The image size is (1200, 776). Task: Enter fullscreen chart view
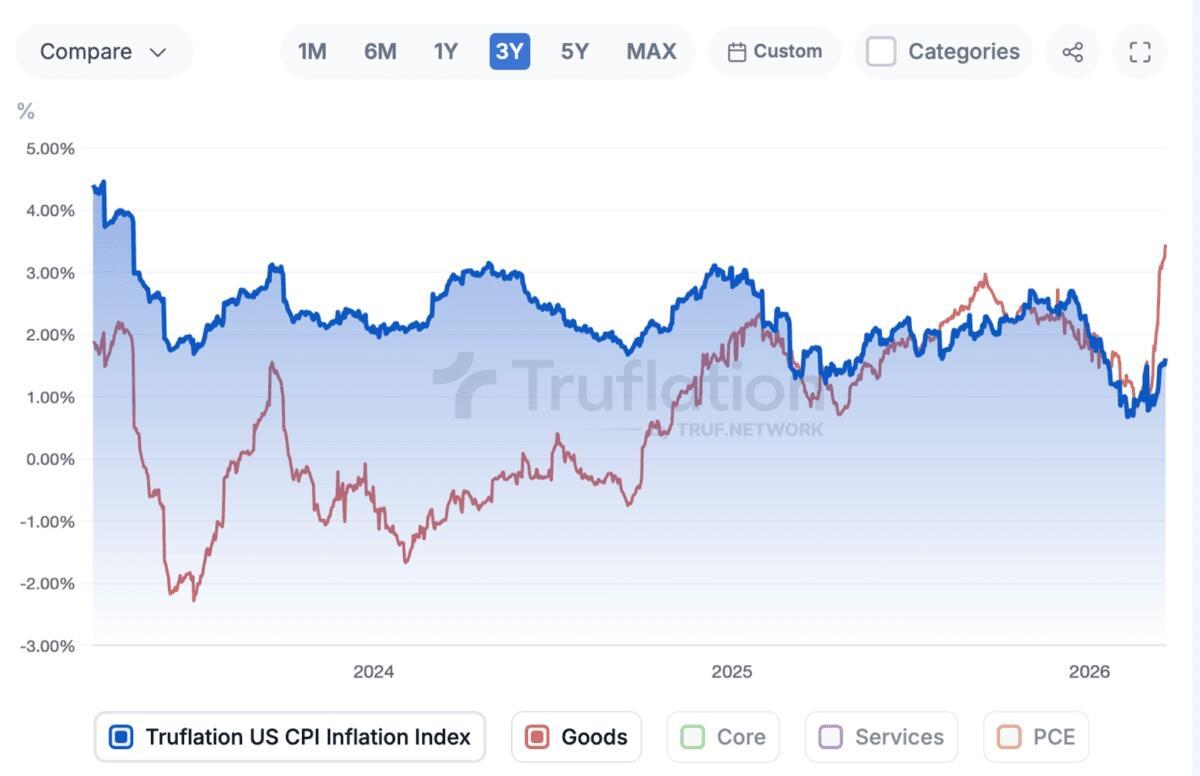tap(1140, 52)
